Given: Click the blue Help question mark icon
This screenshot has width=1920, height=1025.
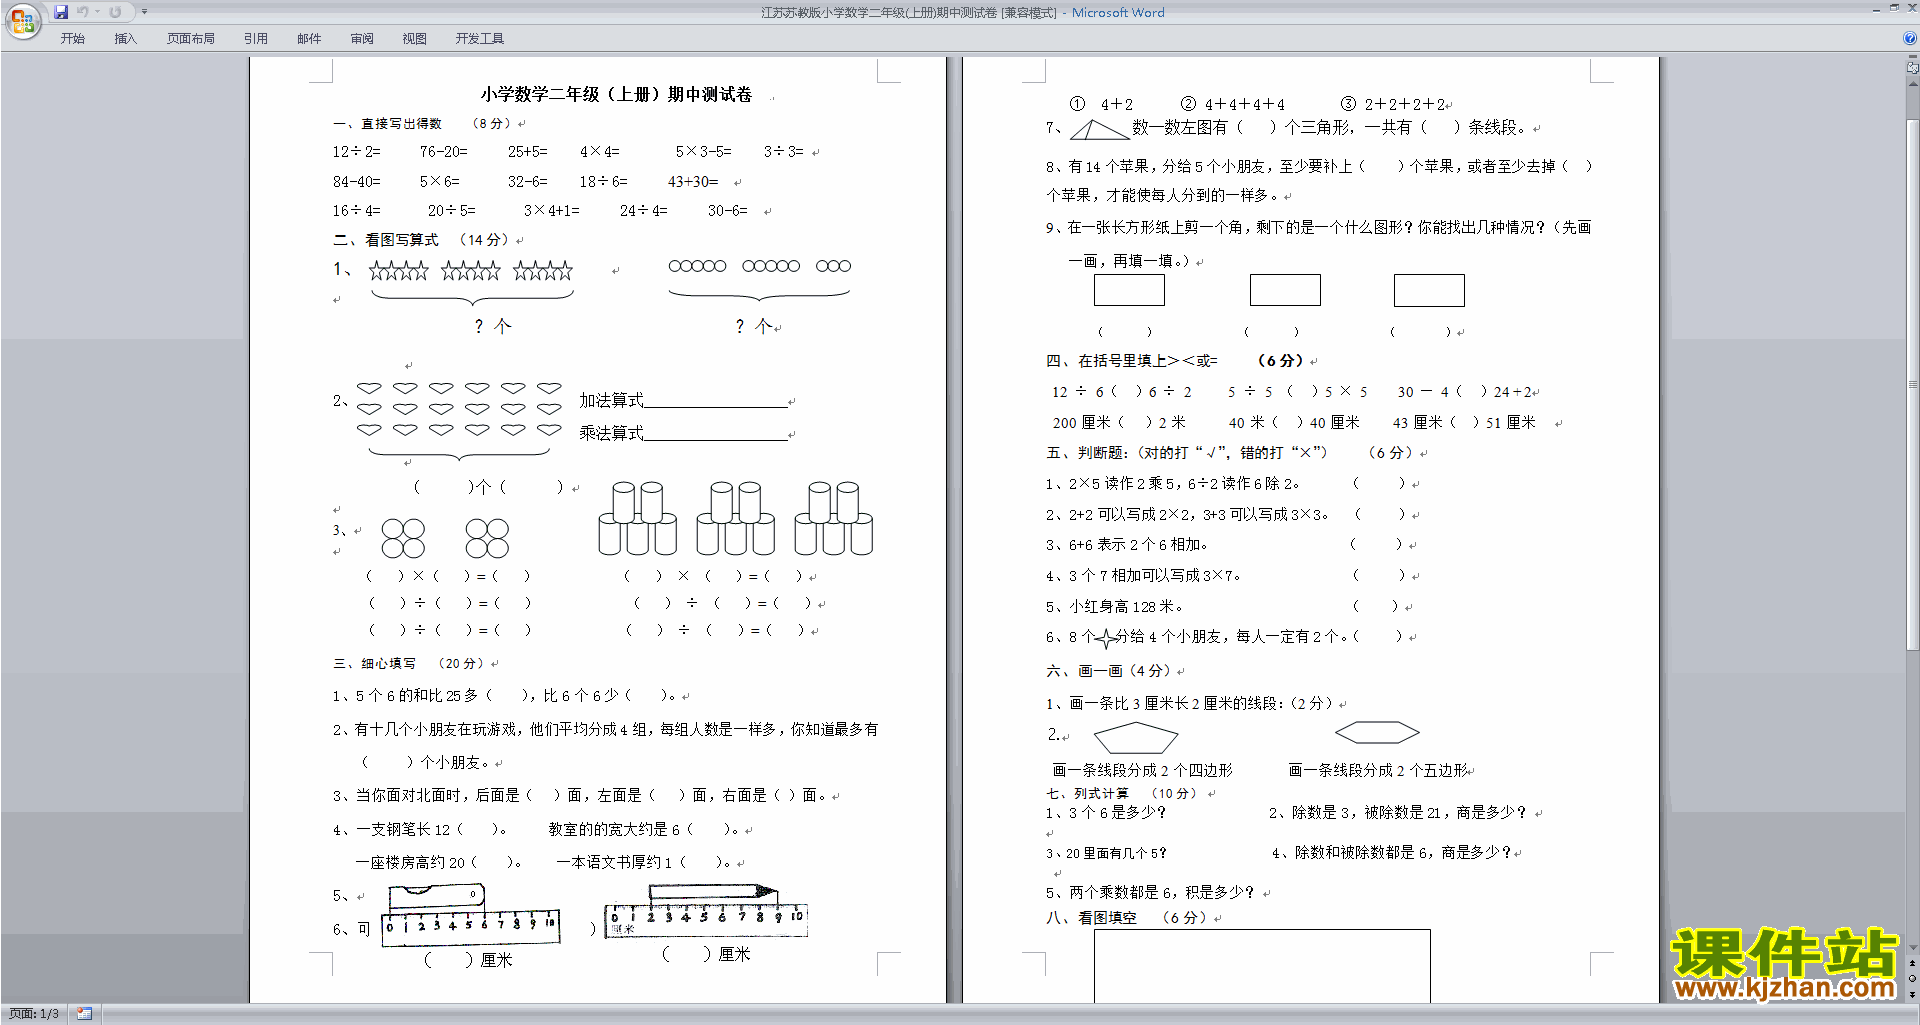Looking at the screenshot, I should [1910, 38].
